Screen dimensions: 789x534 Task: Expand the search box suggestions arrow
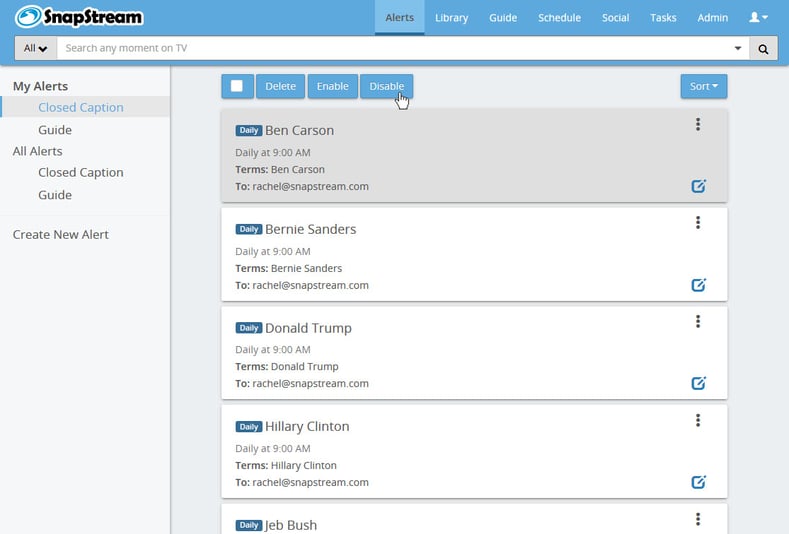(x=738, y=48)
